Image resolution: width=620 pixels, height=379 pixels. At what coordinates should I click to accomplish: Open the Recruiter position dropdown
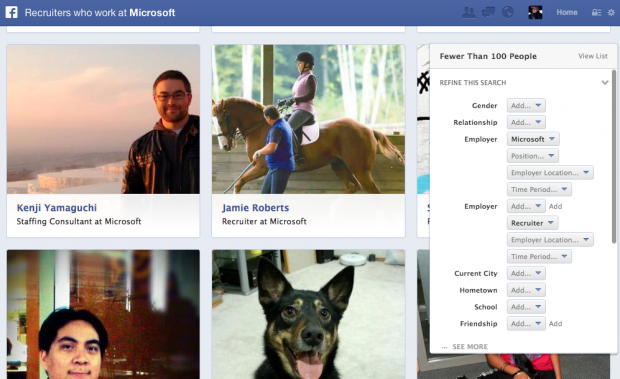[x=533, y=223]
